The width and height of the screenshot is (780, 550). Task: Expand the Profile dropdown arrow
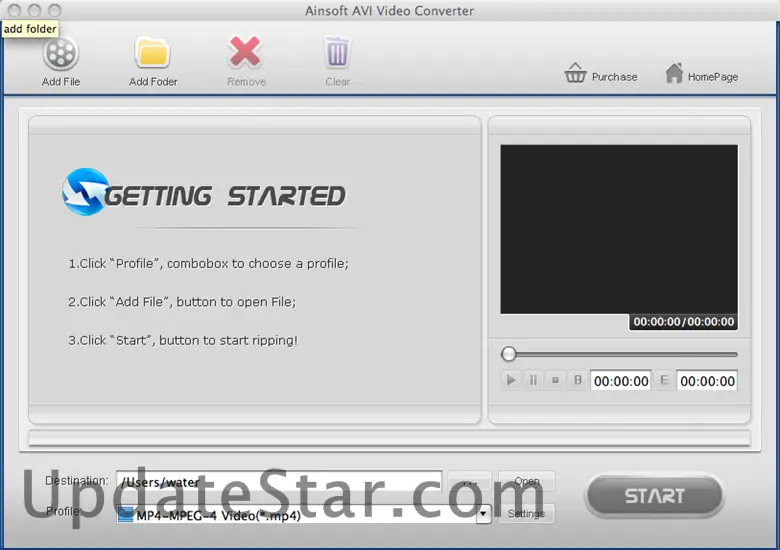pyautogui.click(x=483, y=514)
